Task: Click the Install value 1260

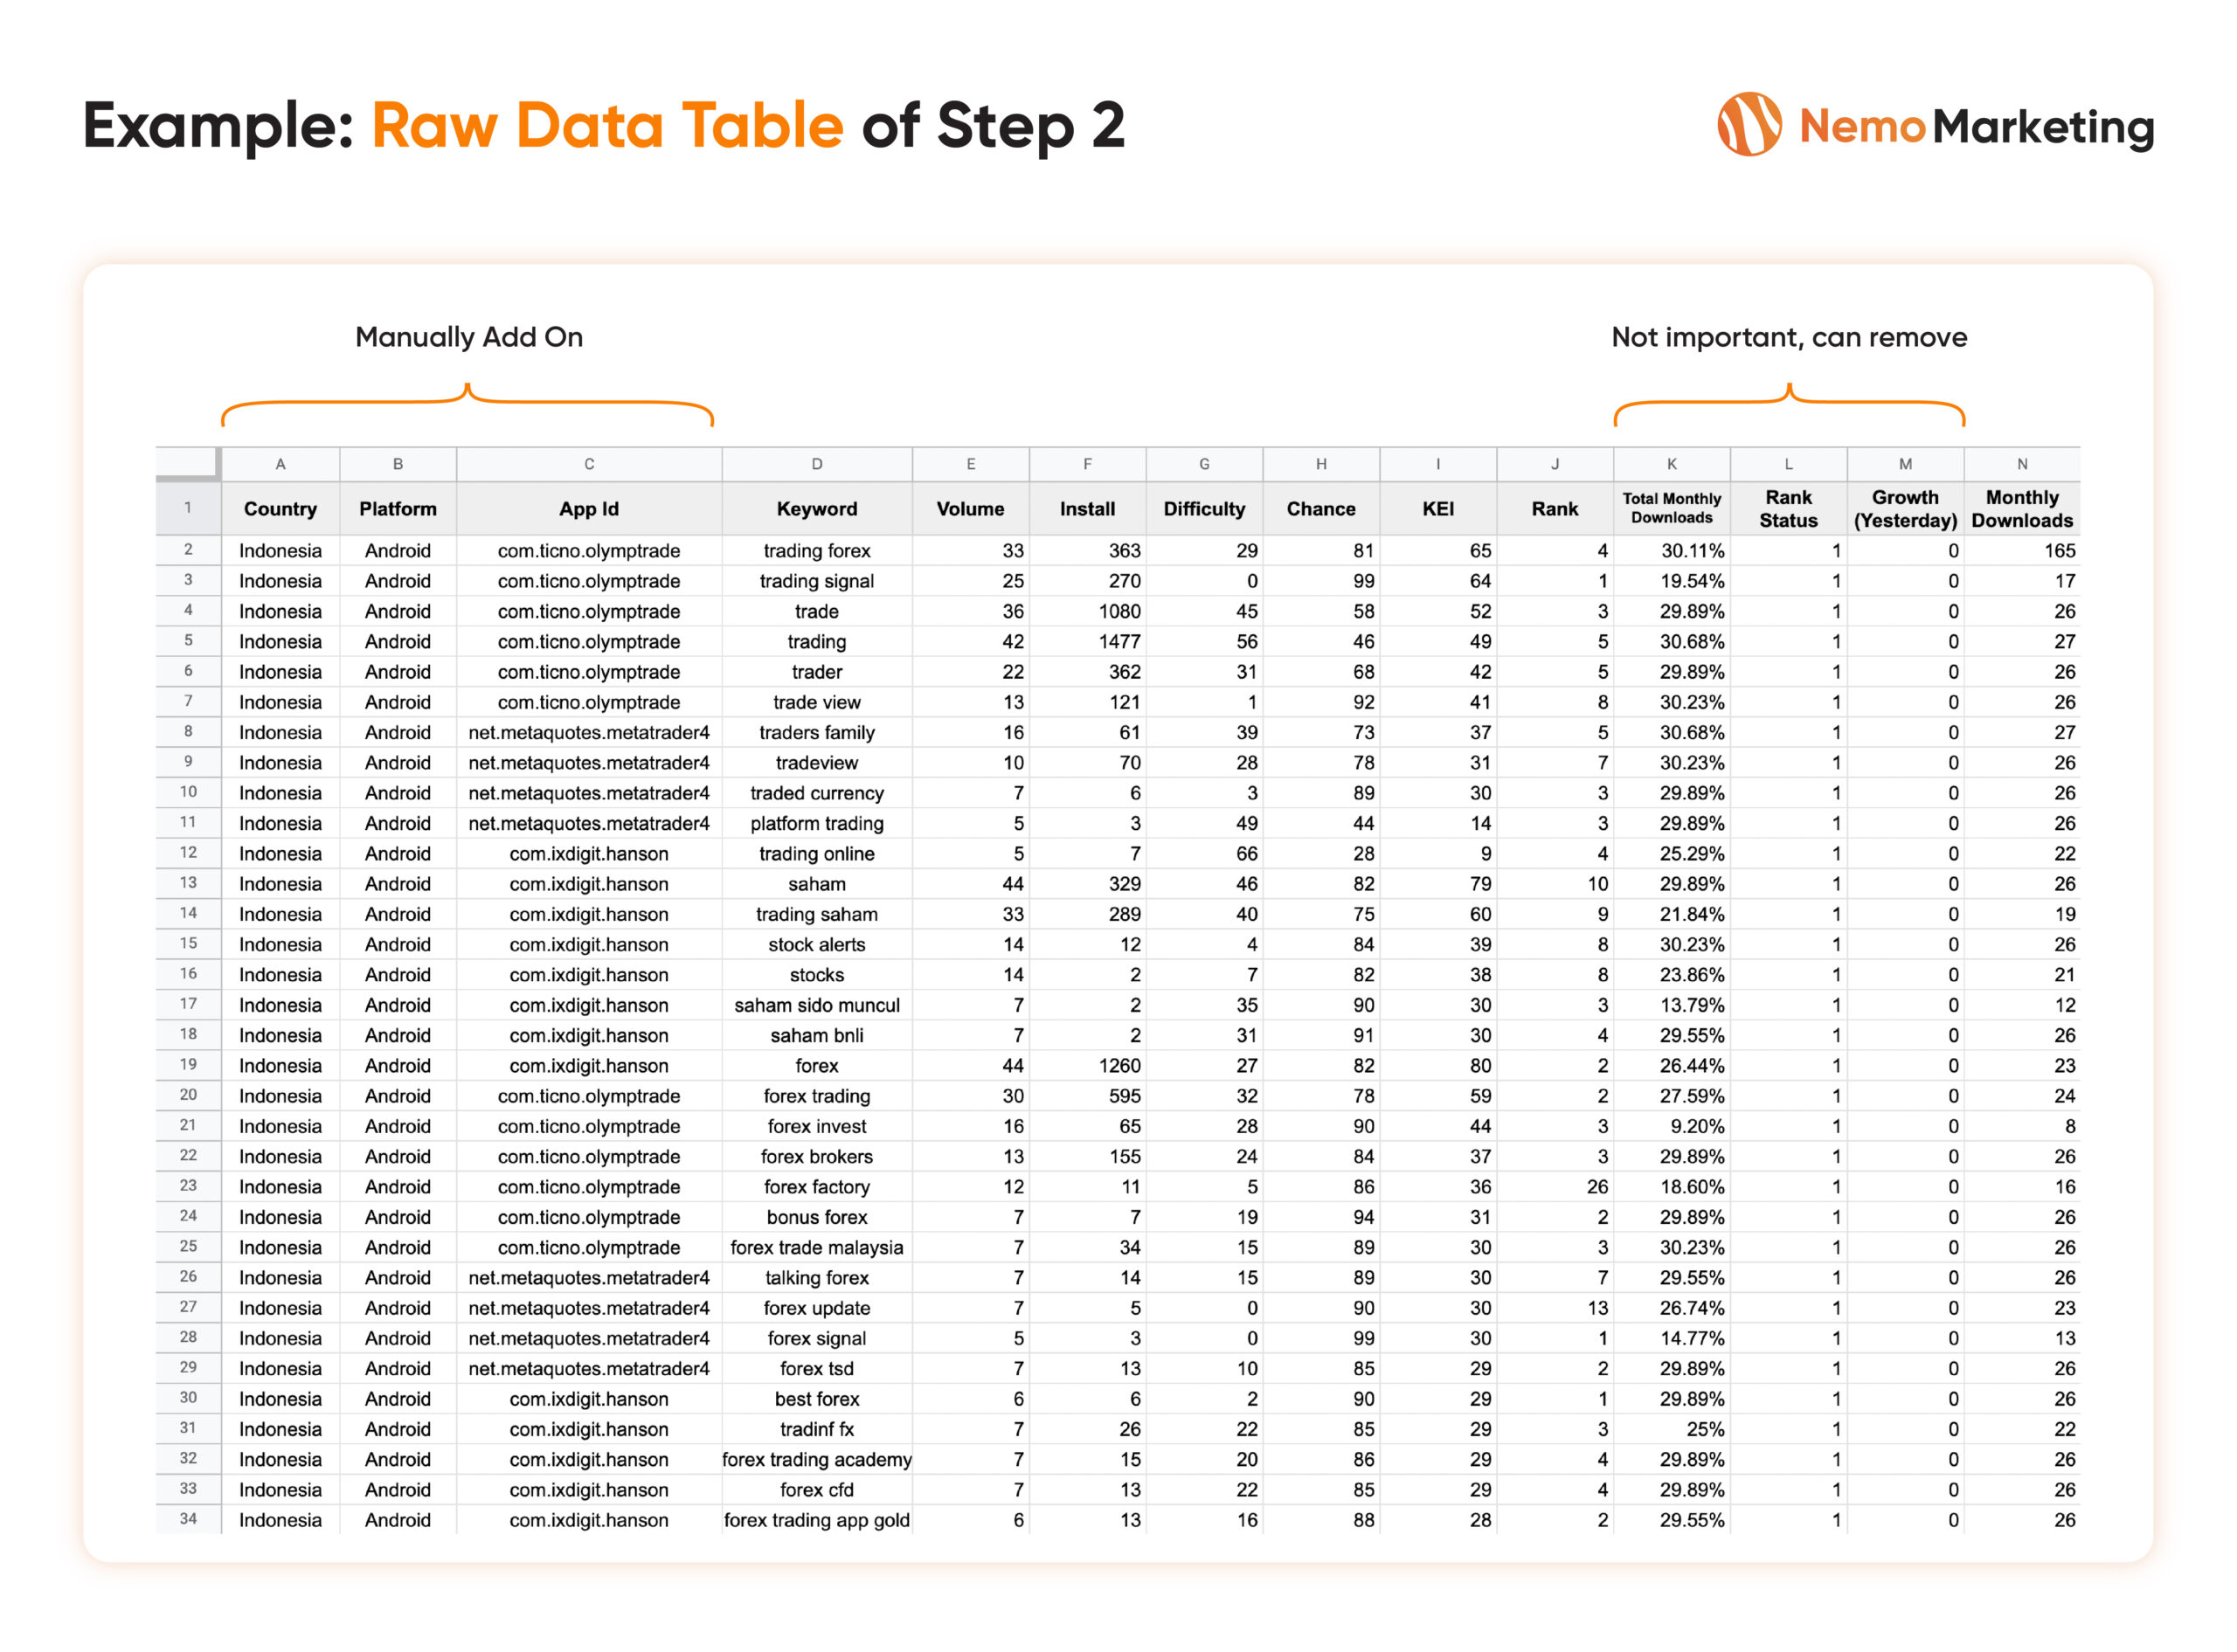Action: pyautogui.click(x=1087, y=1065)
